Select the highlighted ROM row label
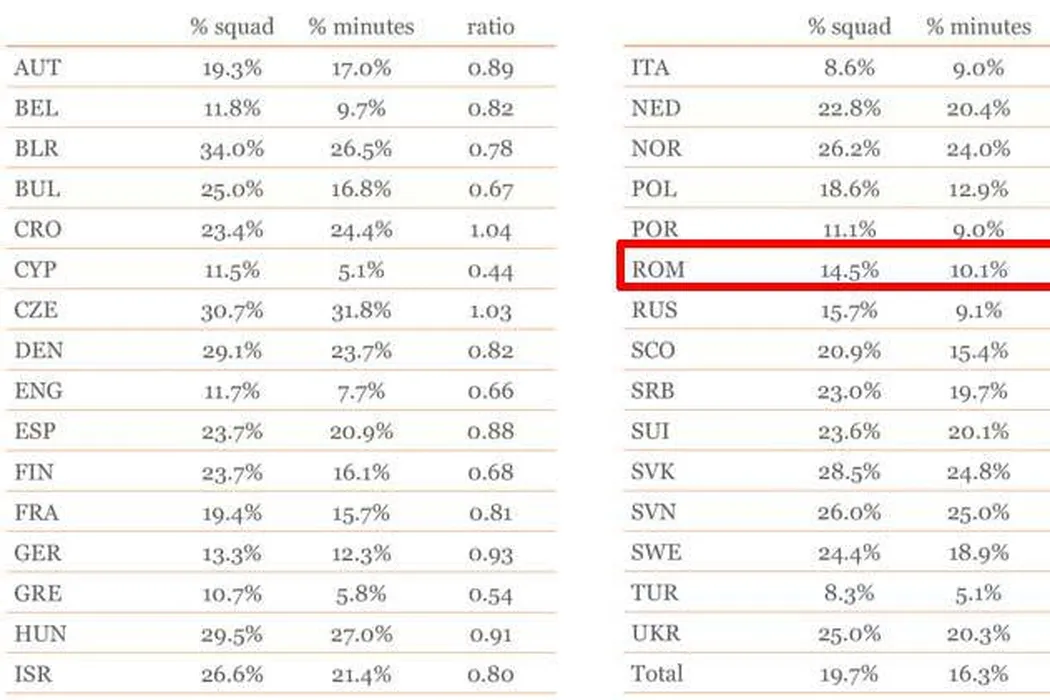The height and width of the screenshot is (700, 1050). click(658, 269)
